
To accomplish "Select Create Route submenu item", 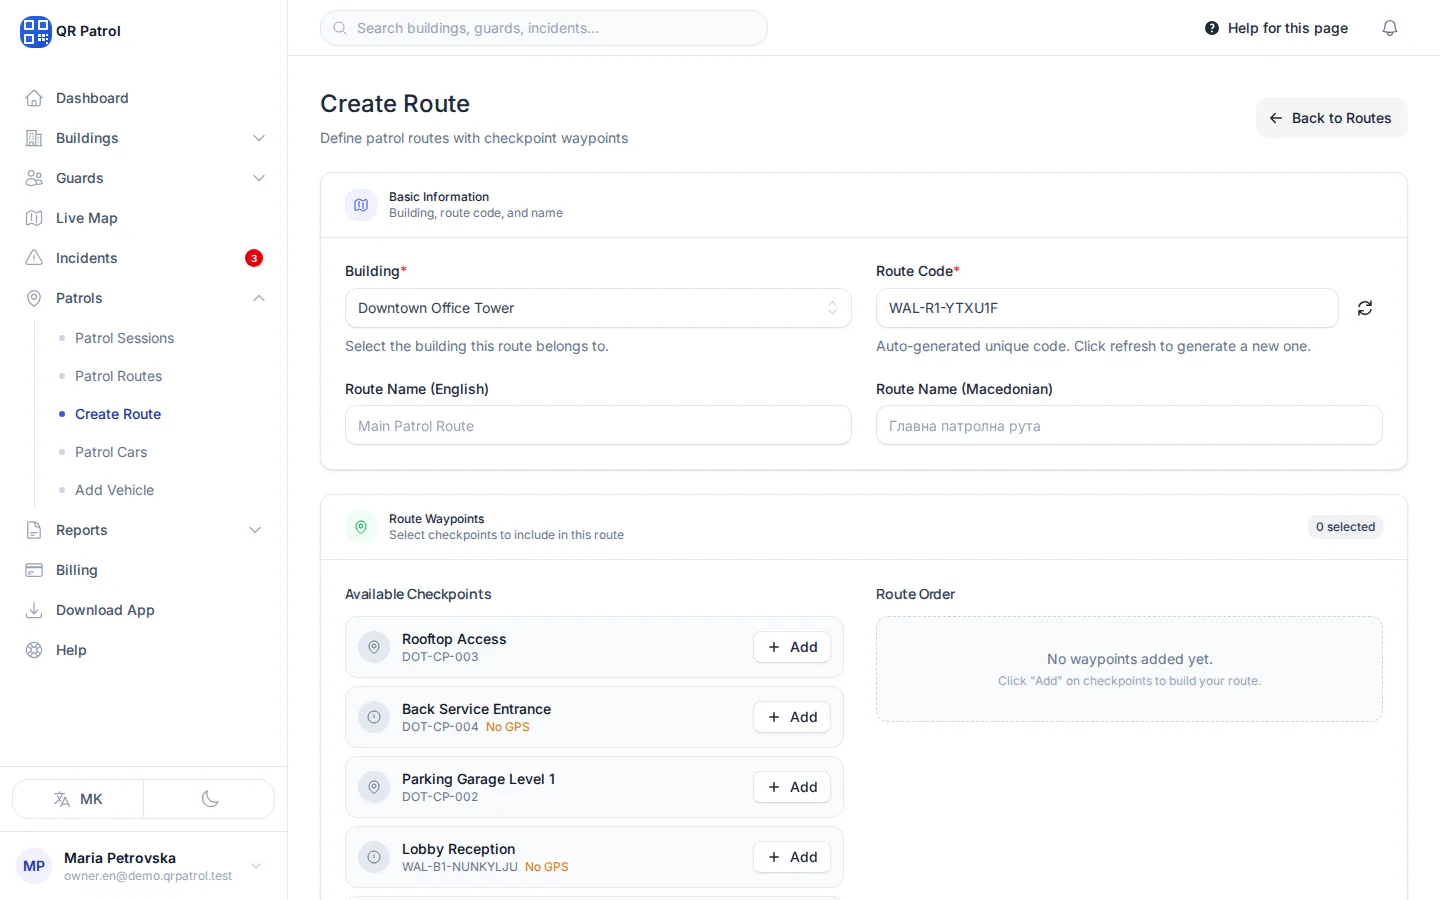I will [x=118, y=414].
